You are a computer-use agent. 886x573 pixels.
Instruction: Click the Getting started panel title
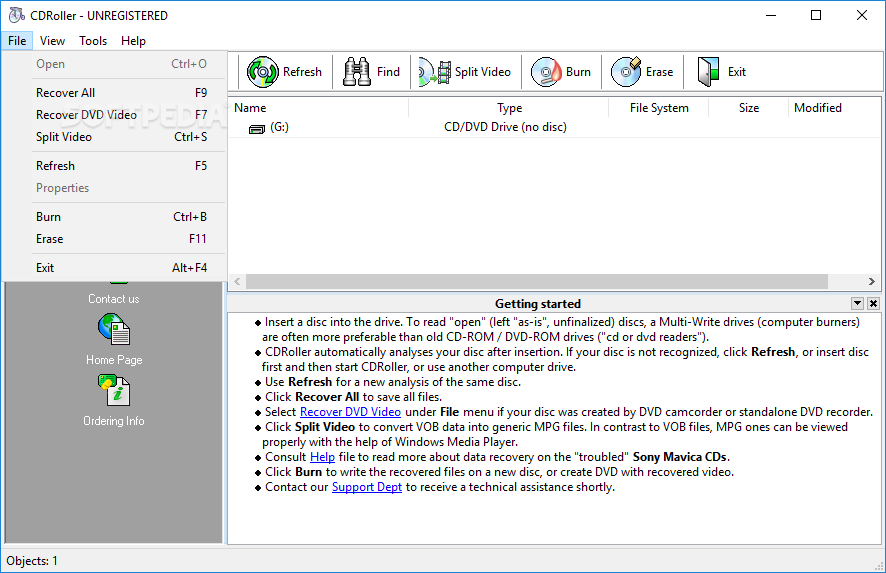[537, 303]
